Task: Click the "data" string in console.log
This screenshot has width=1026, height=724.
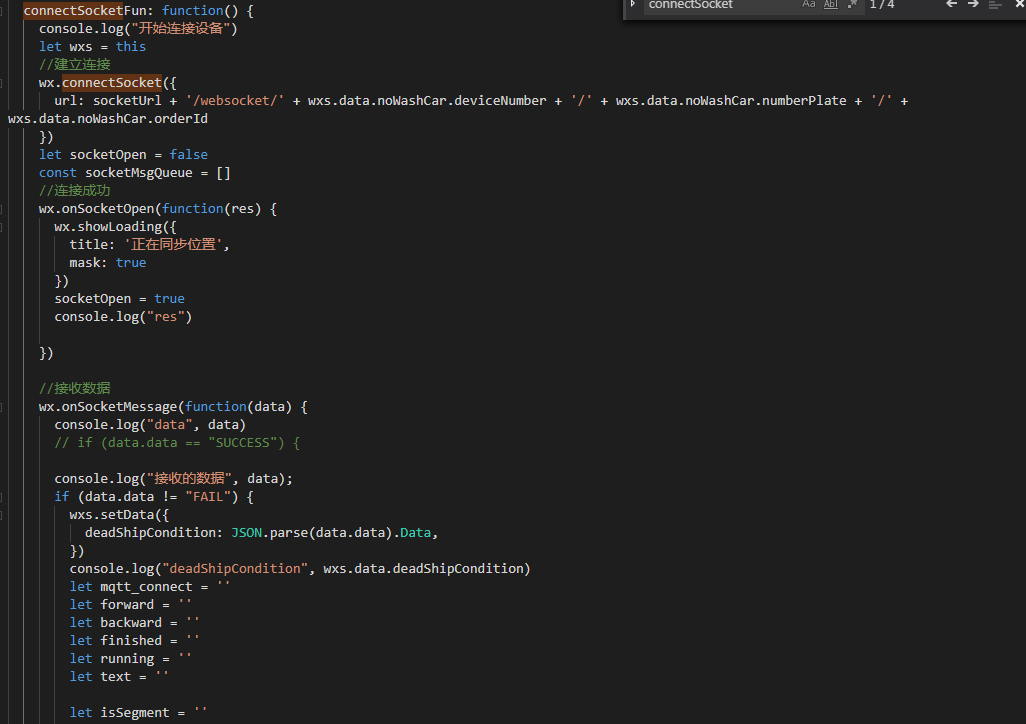Action: click(169, 425)
